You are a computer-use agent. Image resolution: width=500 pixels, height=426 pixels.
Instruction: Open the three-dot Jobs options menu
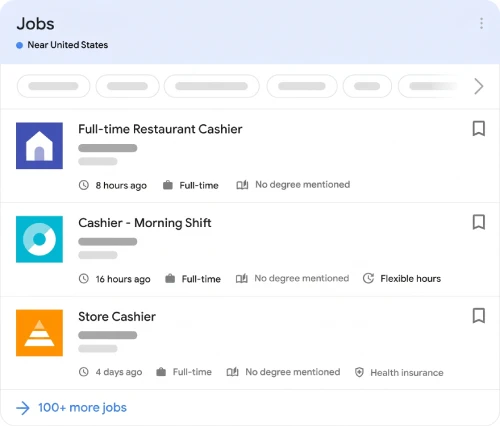coord(481,23)
